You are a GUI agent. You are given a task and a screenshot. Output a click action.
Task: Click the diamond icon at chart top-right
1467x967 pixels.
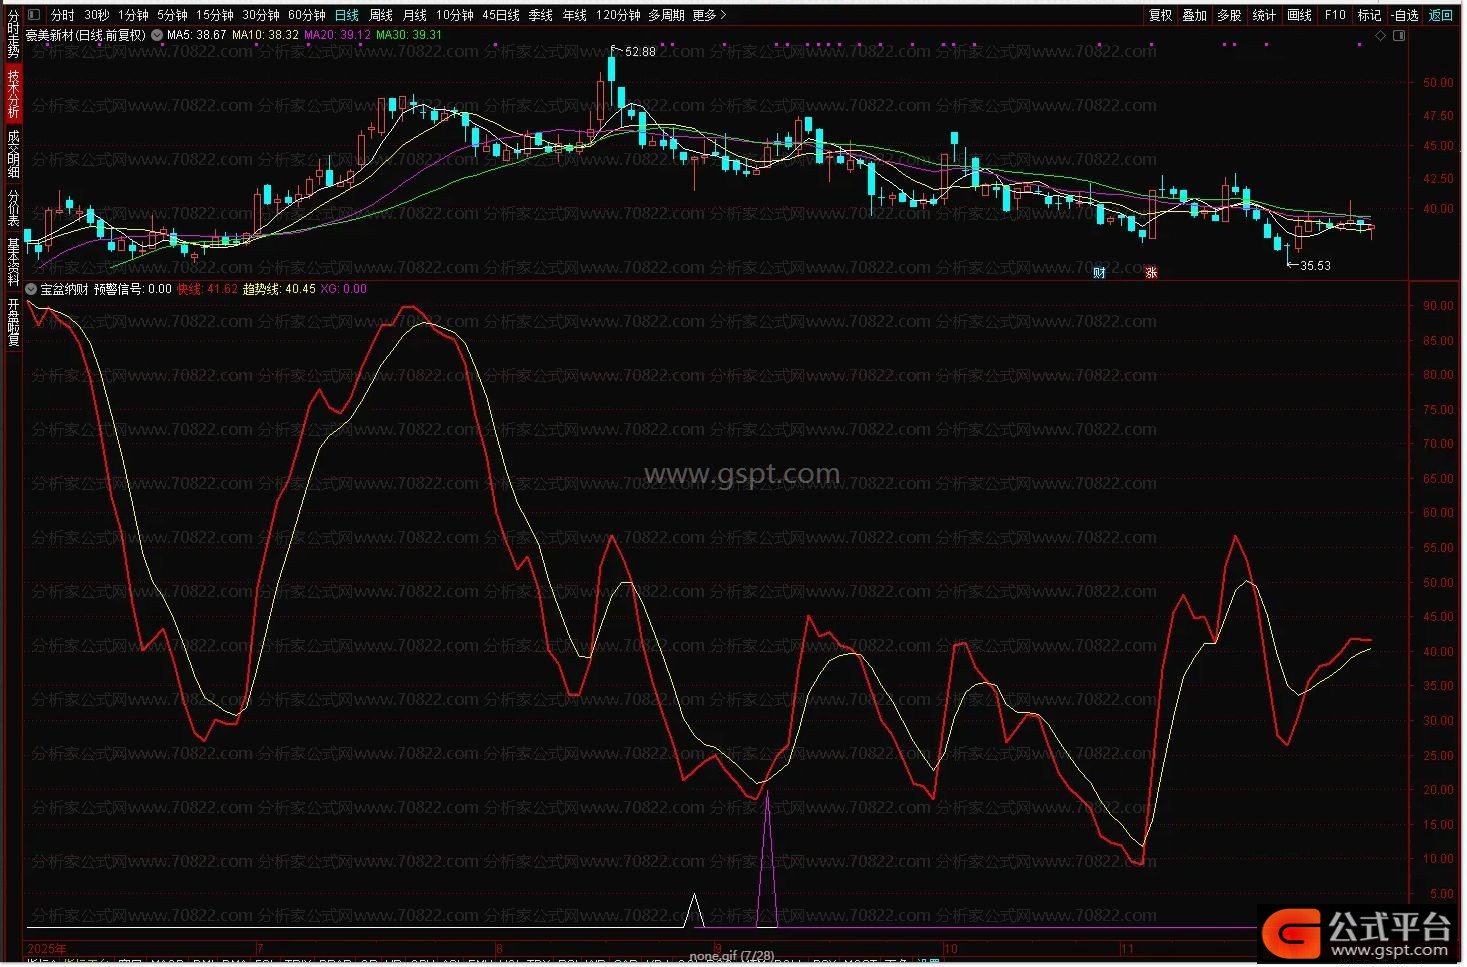click(1380, 35)
